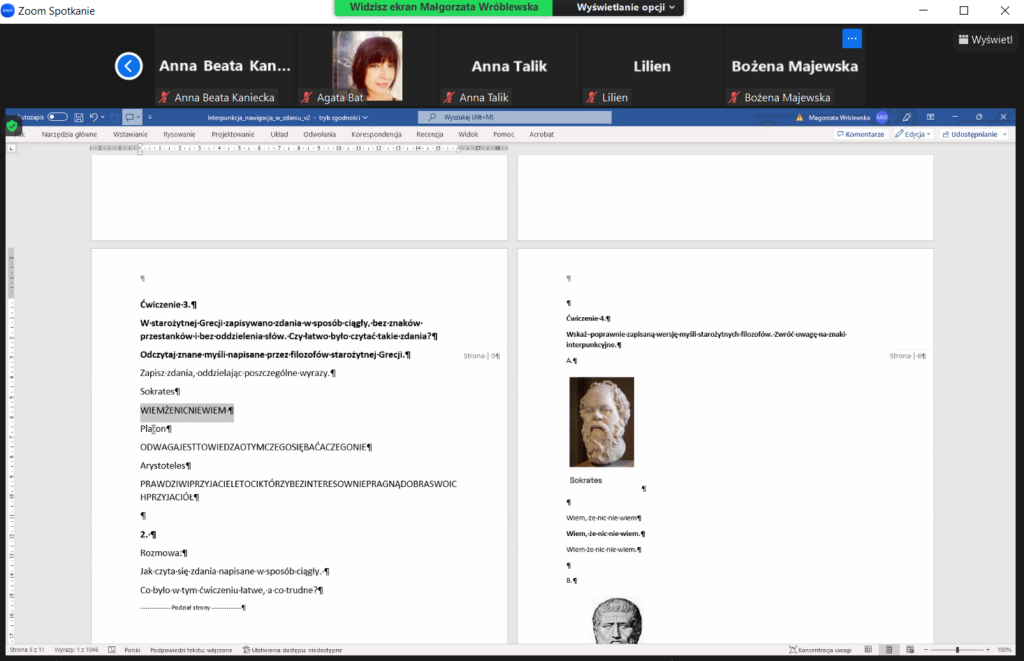Open the Recenzja ribbon tab
1024x661 pixels.
point(430,134)
